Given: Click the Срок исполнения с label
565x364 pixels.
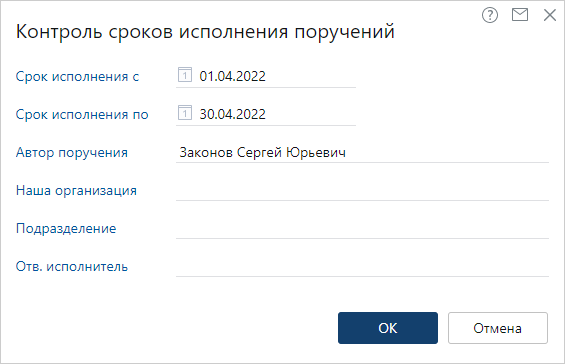Looking at the screenshot, I should 77,76.
